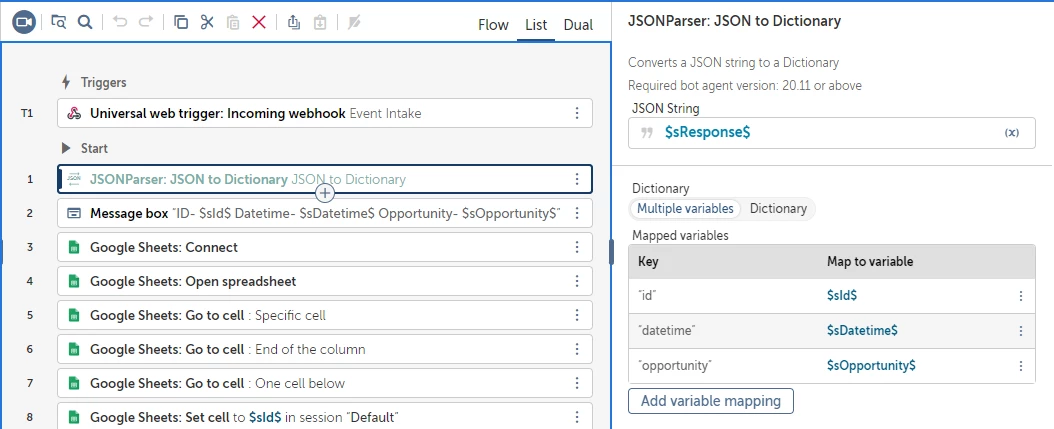The height and width of the screenshot is (429, 1054).
Task: Open options for "datetime" mapping row
Action: 1020,331
